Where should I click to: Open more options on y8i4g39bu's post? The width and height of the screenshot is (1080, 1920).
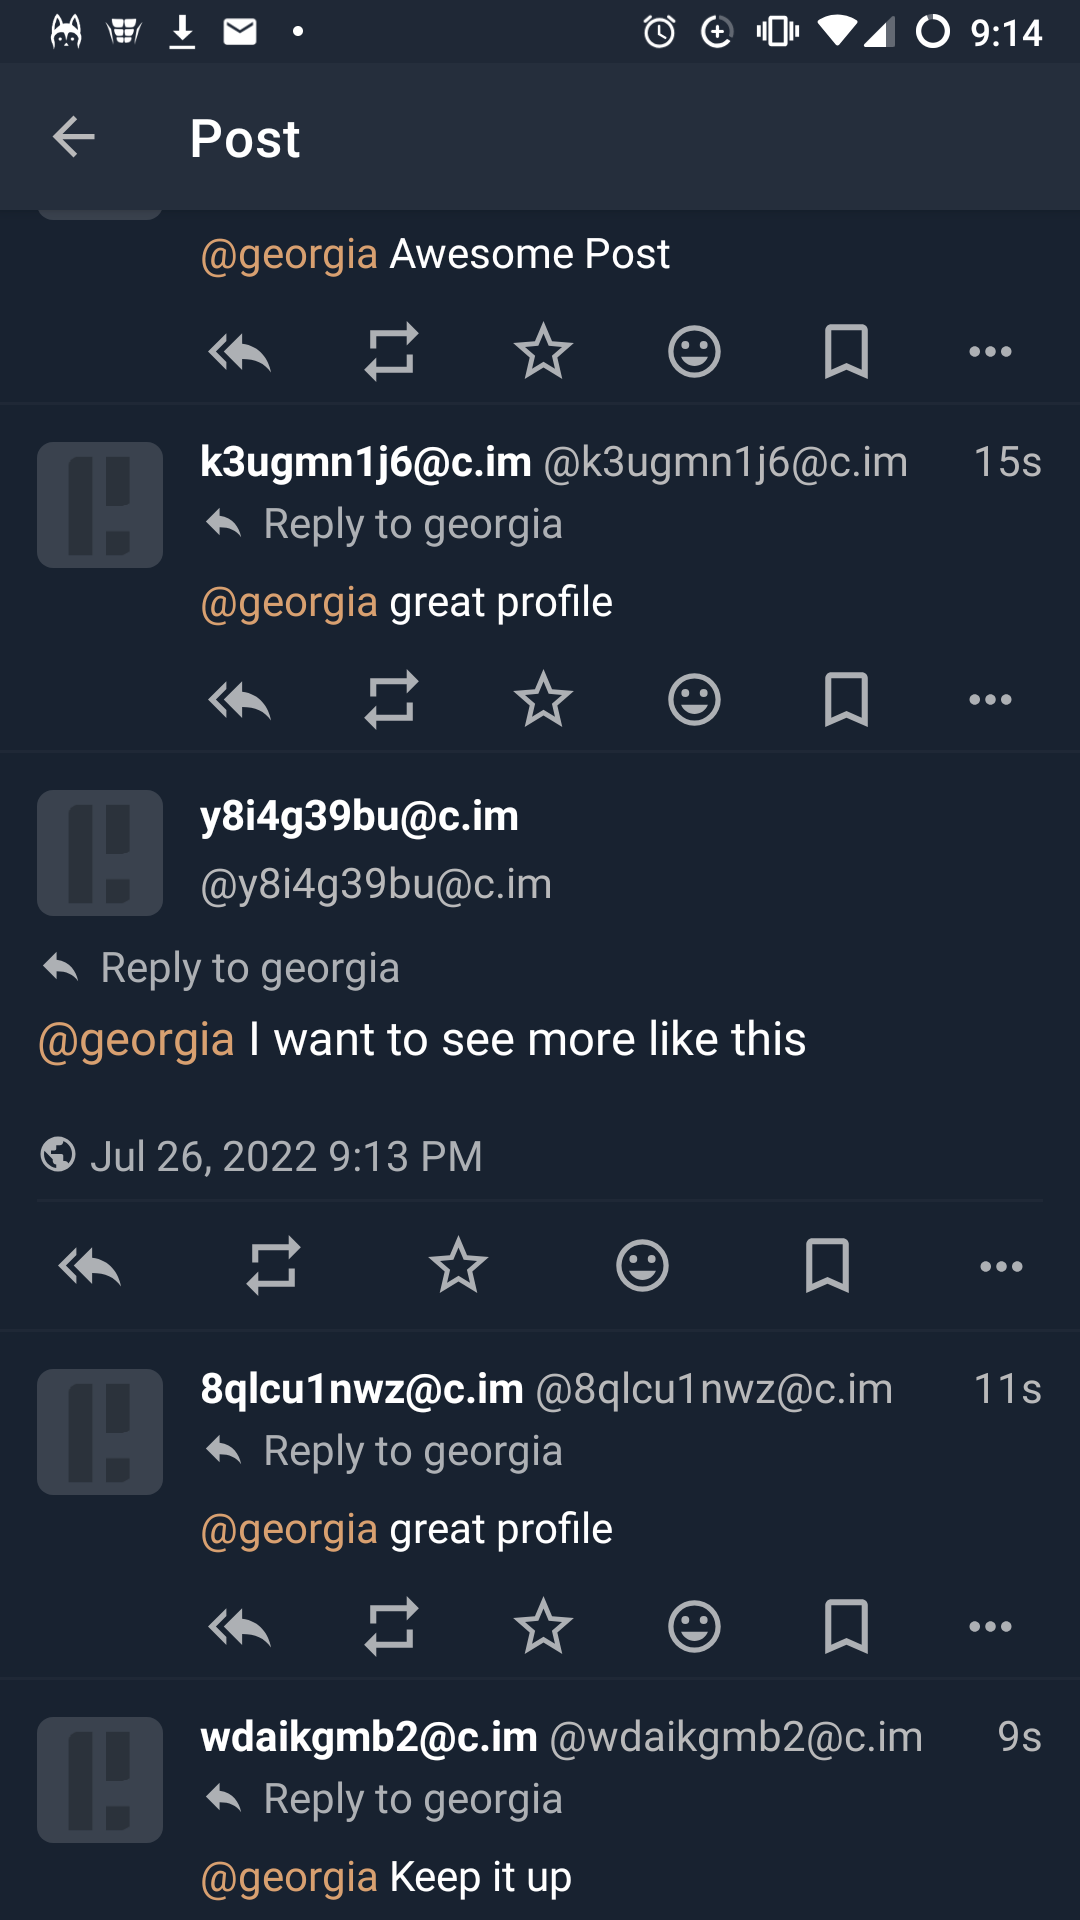click(x=1001, y=1266)
